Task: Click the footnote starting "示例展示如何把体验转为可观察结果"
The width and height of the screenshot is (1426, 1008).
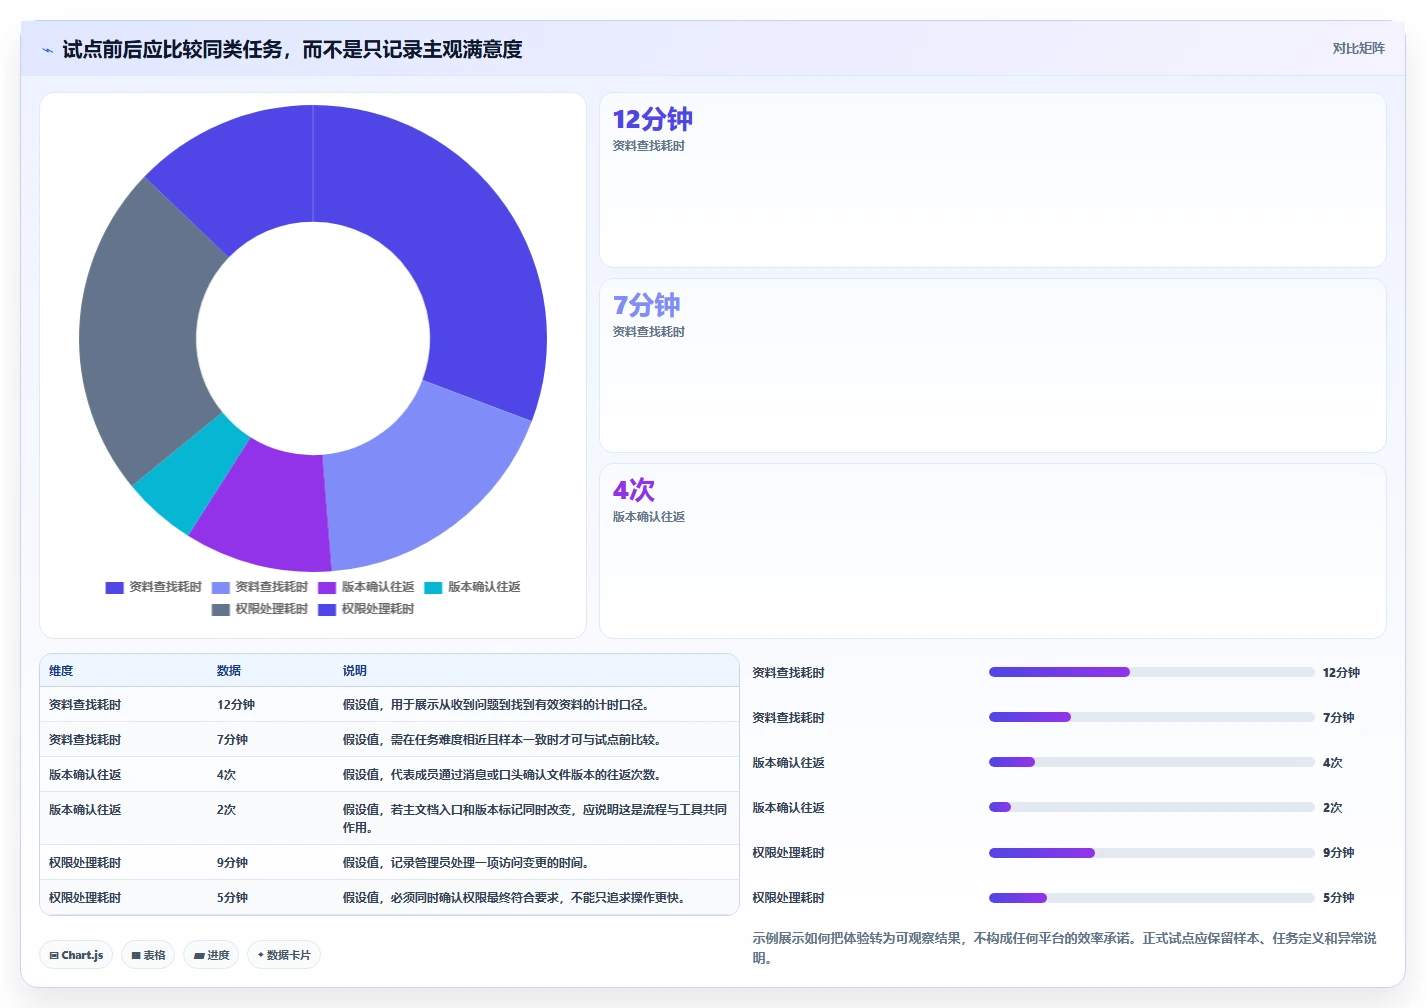Action: tap(1065, 948)
